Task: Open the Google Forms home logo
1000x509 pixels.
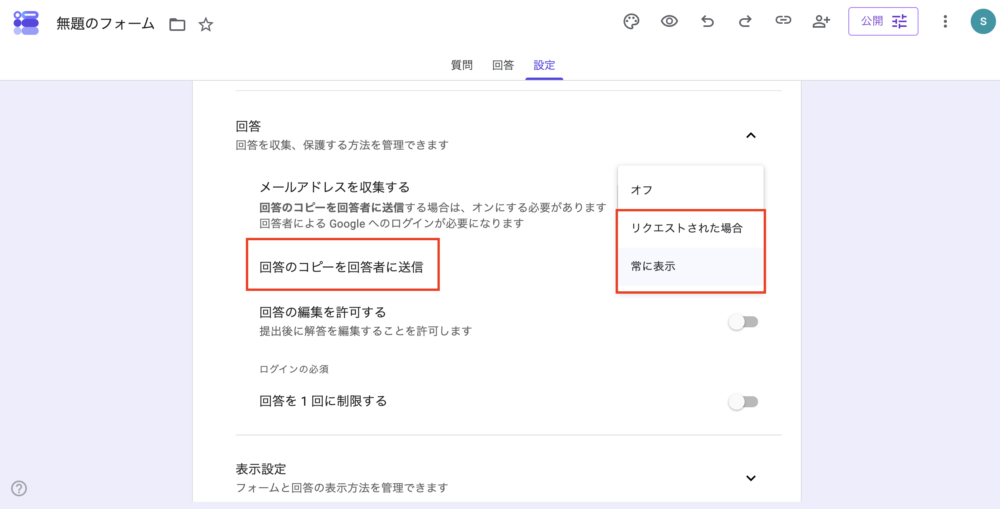Action: point(26,23)
